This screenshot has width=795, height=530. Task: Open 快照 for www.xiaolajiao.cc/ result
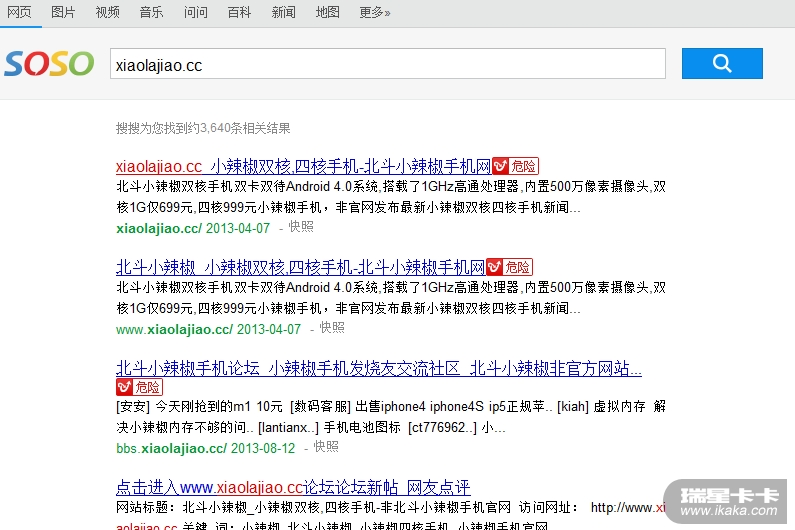click(332, 328)
